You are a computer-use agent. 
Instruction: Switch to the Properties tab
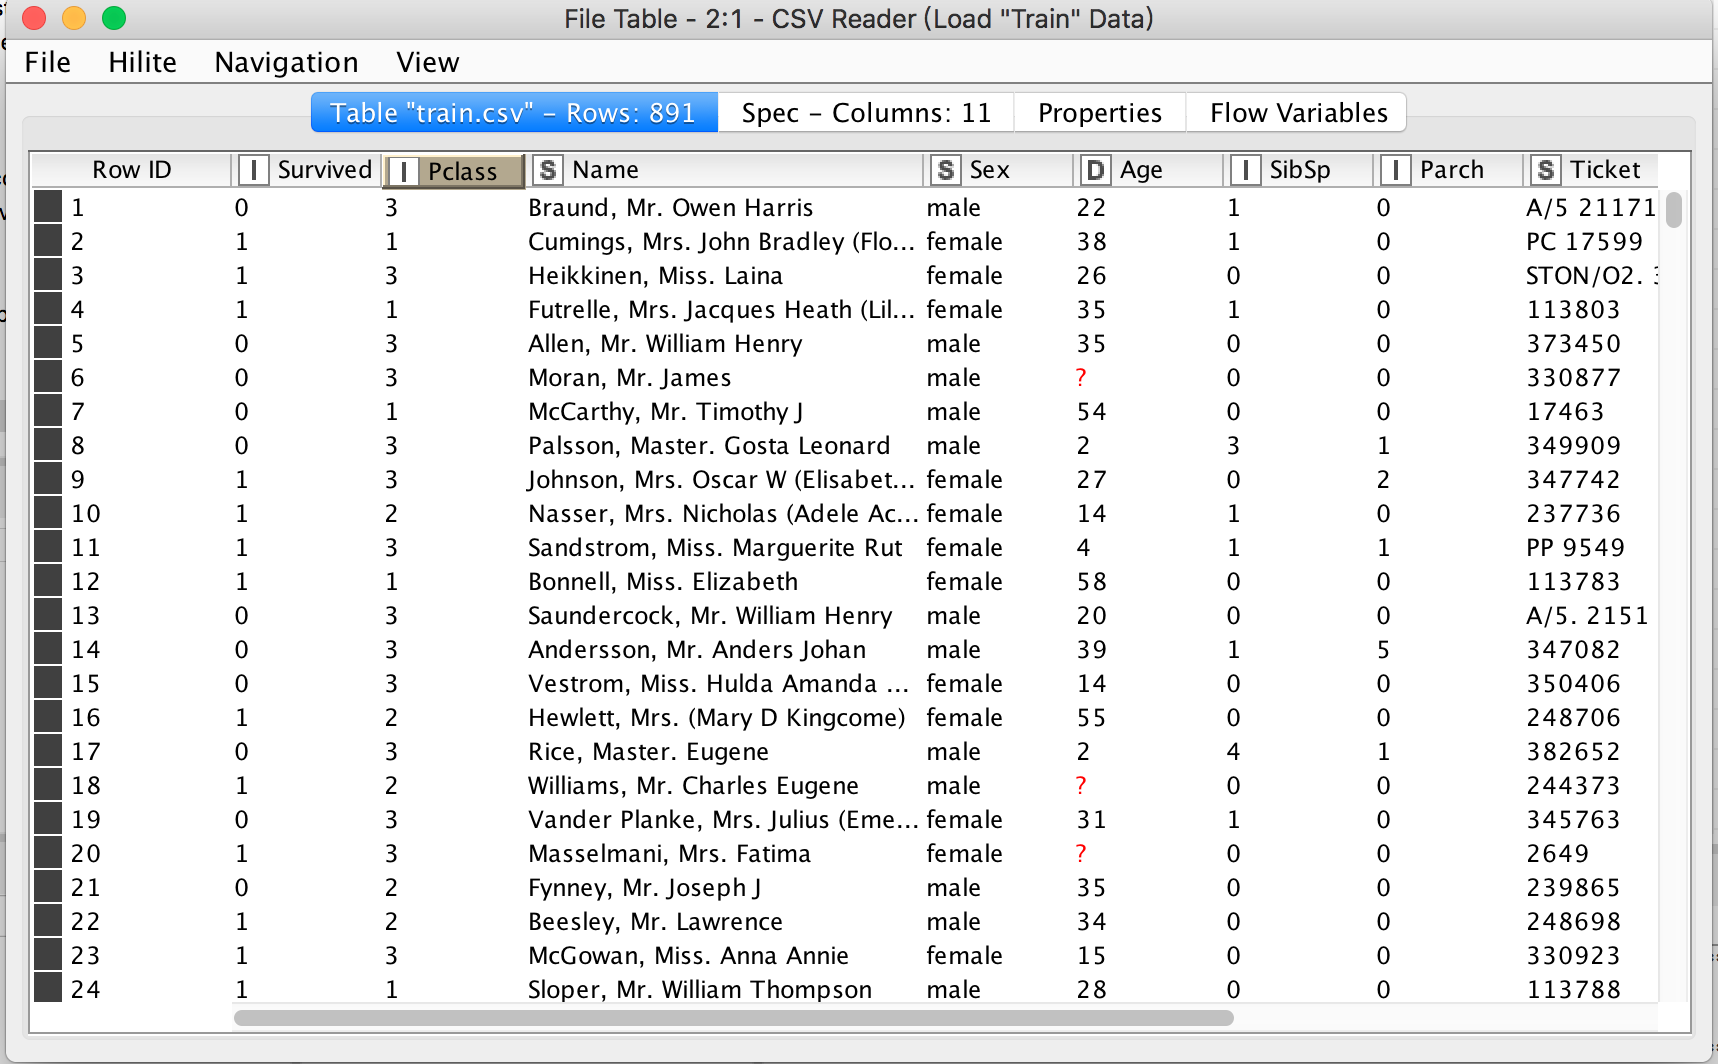pos(1100,113)
